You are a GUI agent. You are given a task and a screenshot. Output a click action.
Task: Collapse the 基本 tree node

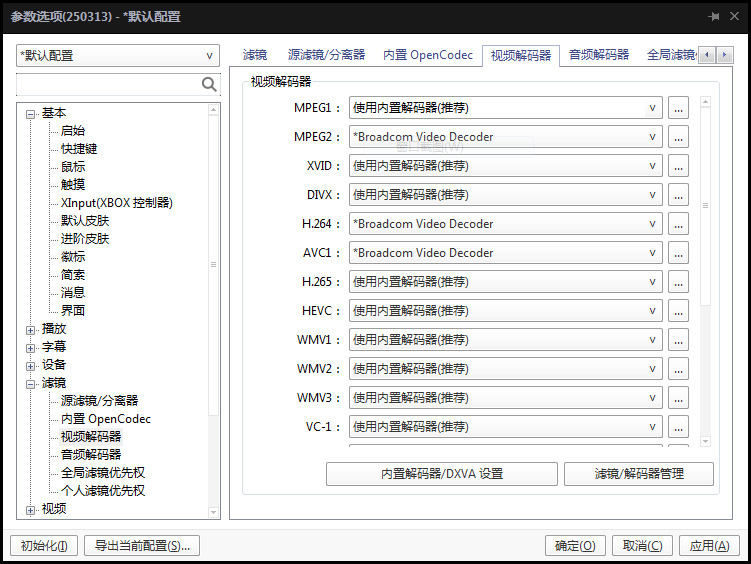click(x=31, y=114)
